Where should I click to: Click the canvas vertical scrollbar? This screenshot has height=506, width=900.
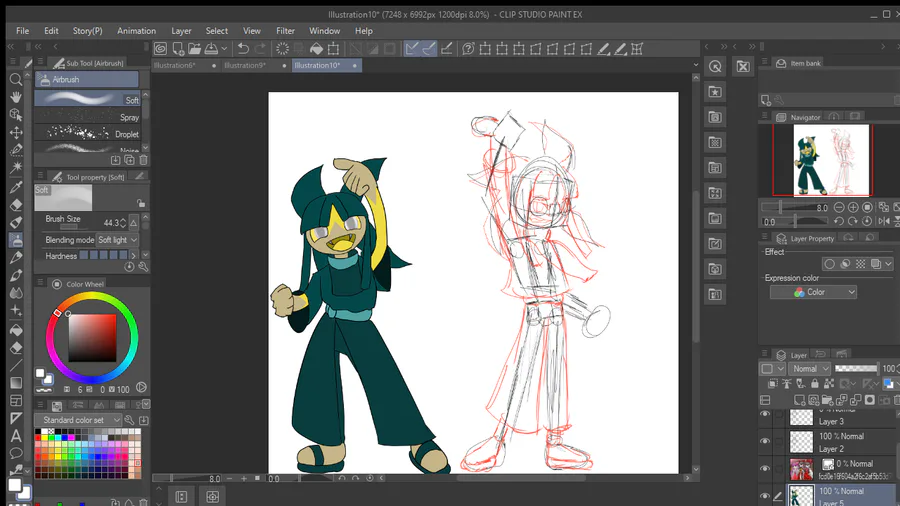696,268
